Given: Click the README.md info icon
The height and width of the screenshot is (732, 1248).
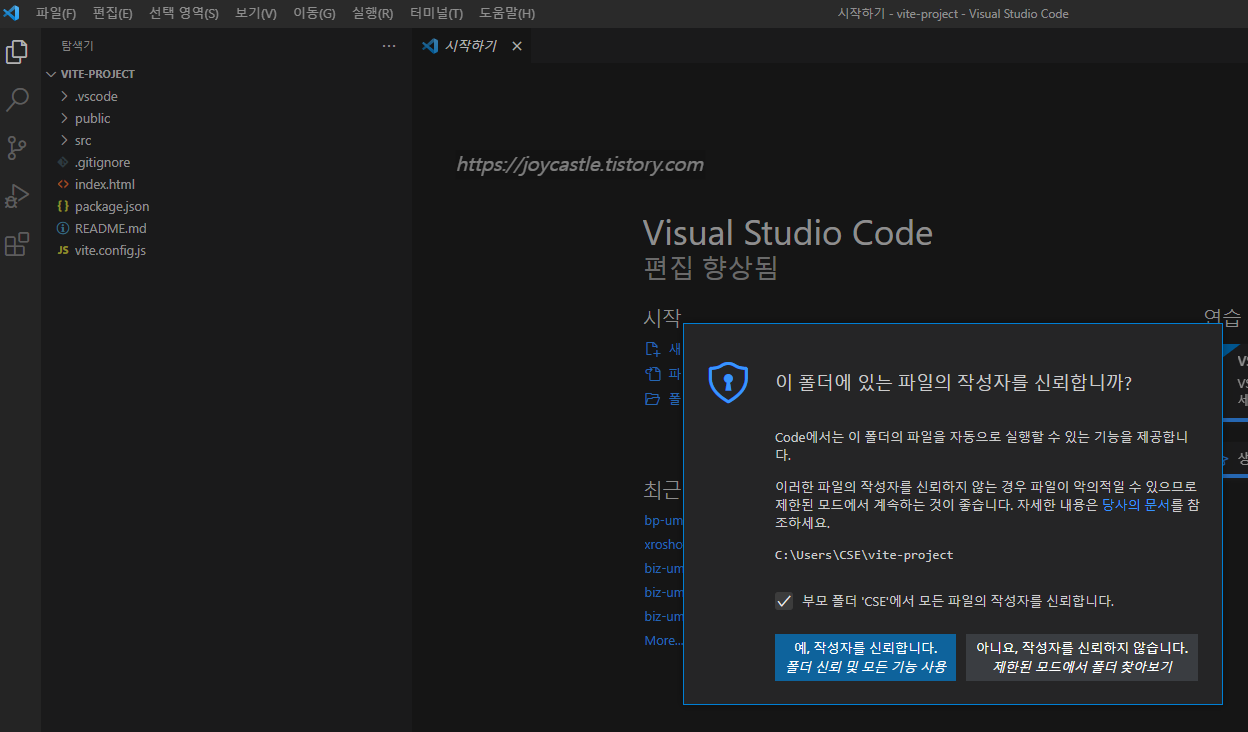Looking at the screenshot, I should 63,228.
